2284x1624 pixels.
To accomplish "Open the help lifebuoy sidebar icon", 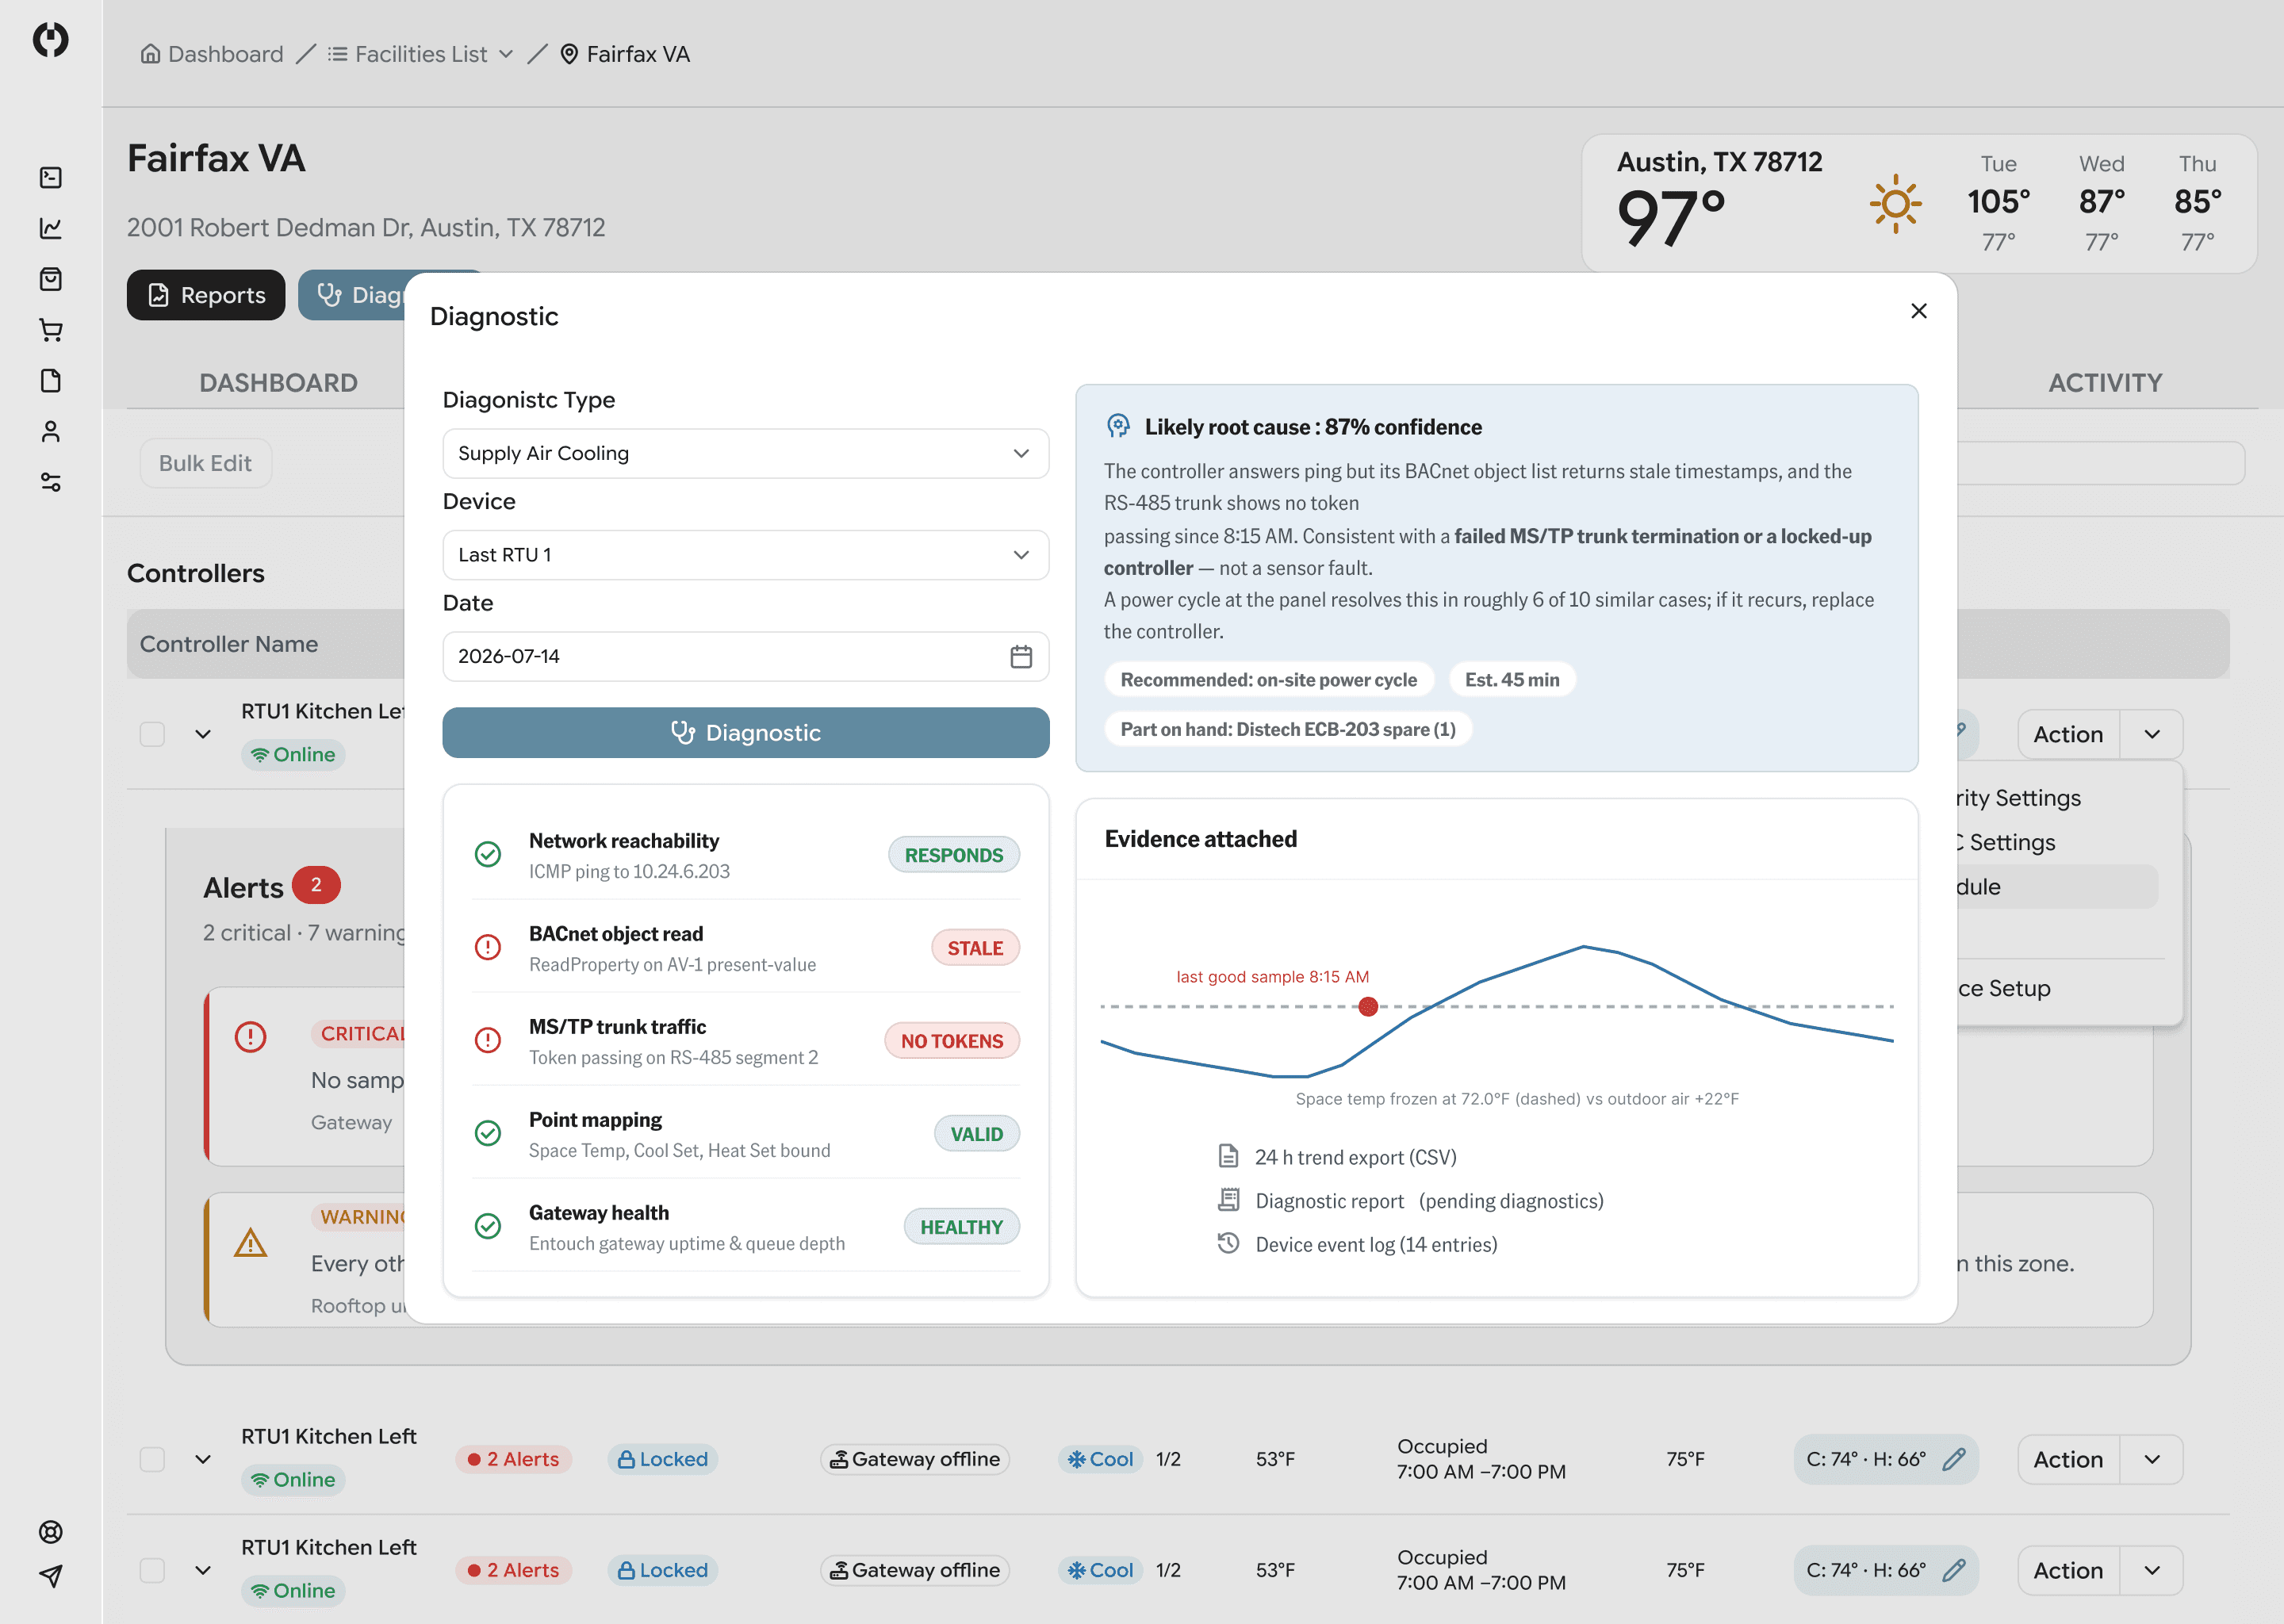I will 50,1531.
